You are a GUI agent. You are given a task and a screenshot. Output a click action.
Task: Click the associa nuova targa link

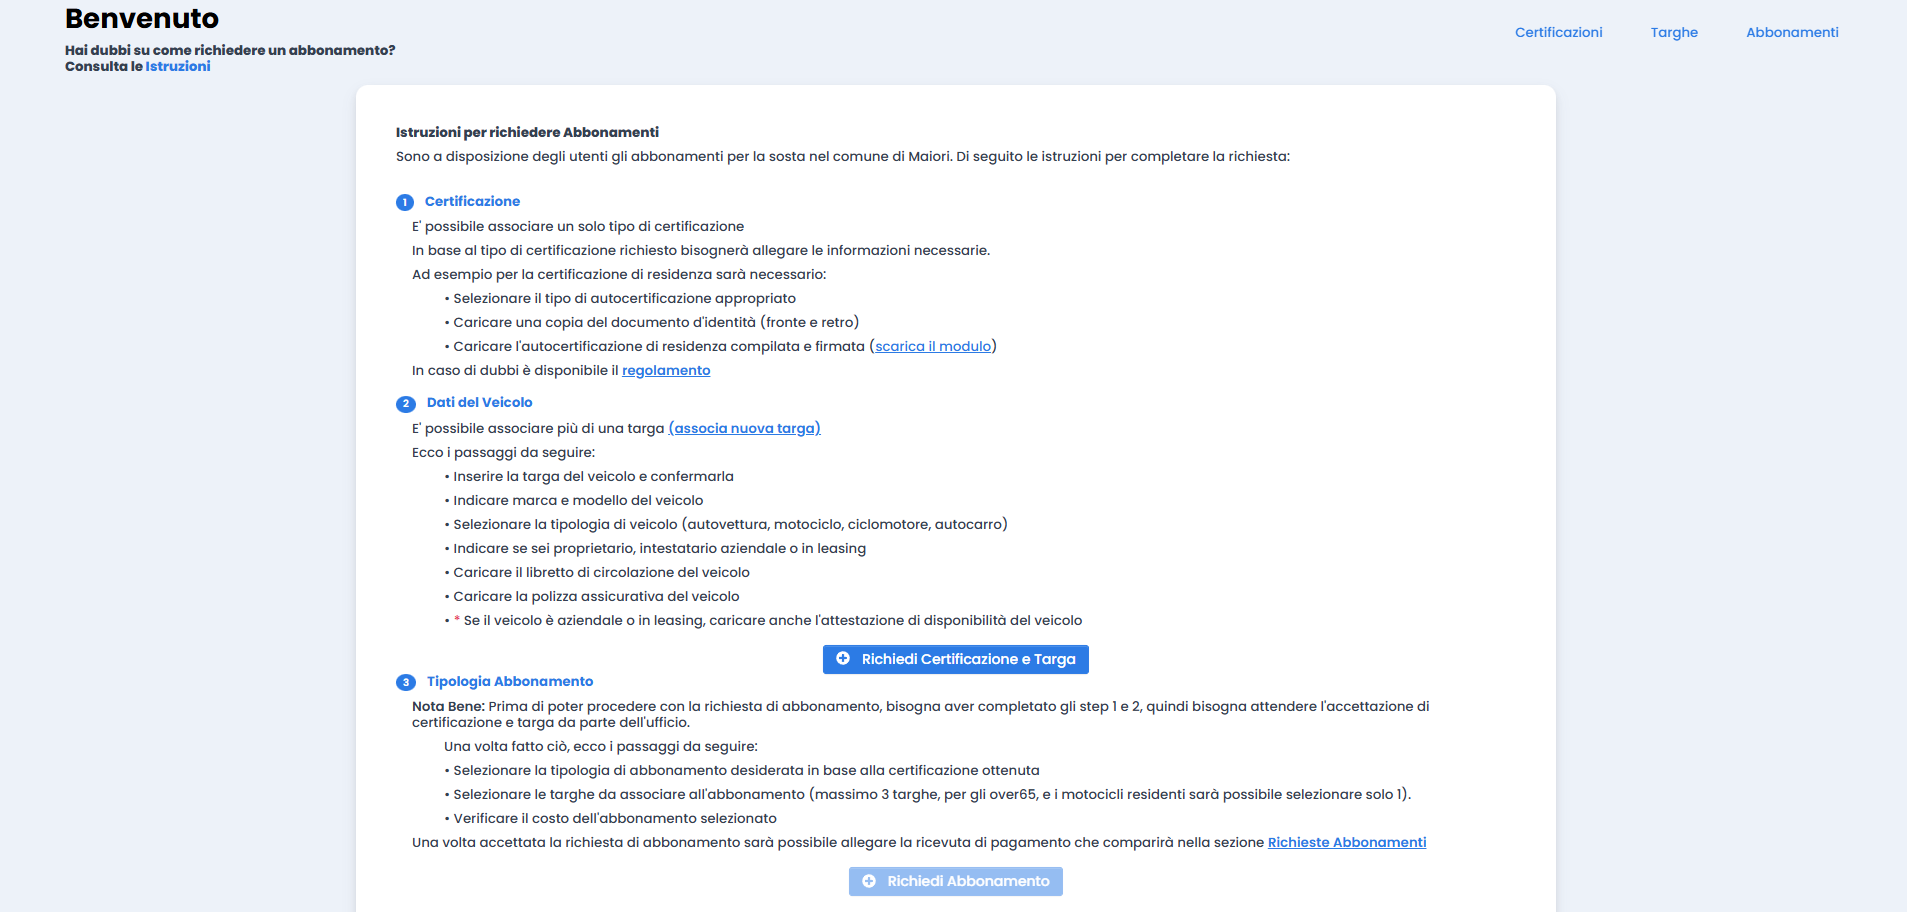(744, 427)
